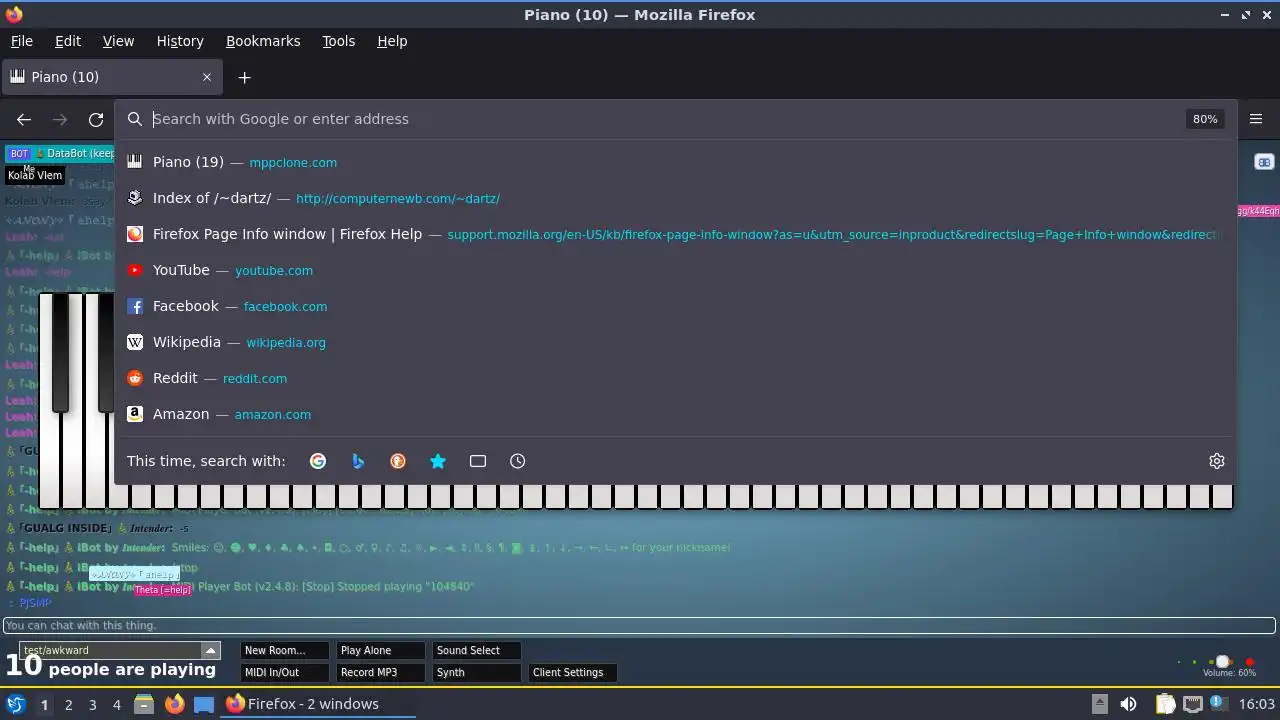Search with Bing this time
The width and height of the screenshot is (1280, 720).
point(358,461)
